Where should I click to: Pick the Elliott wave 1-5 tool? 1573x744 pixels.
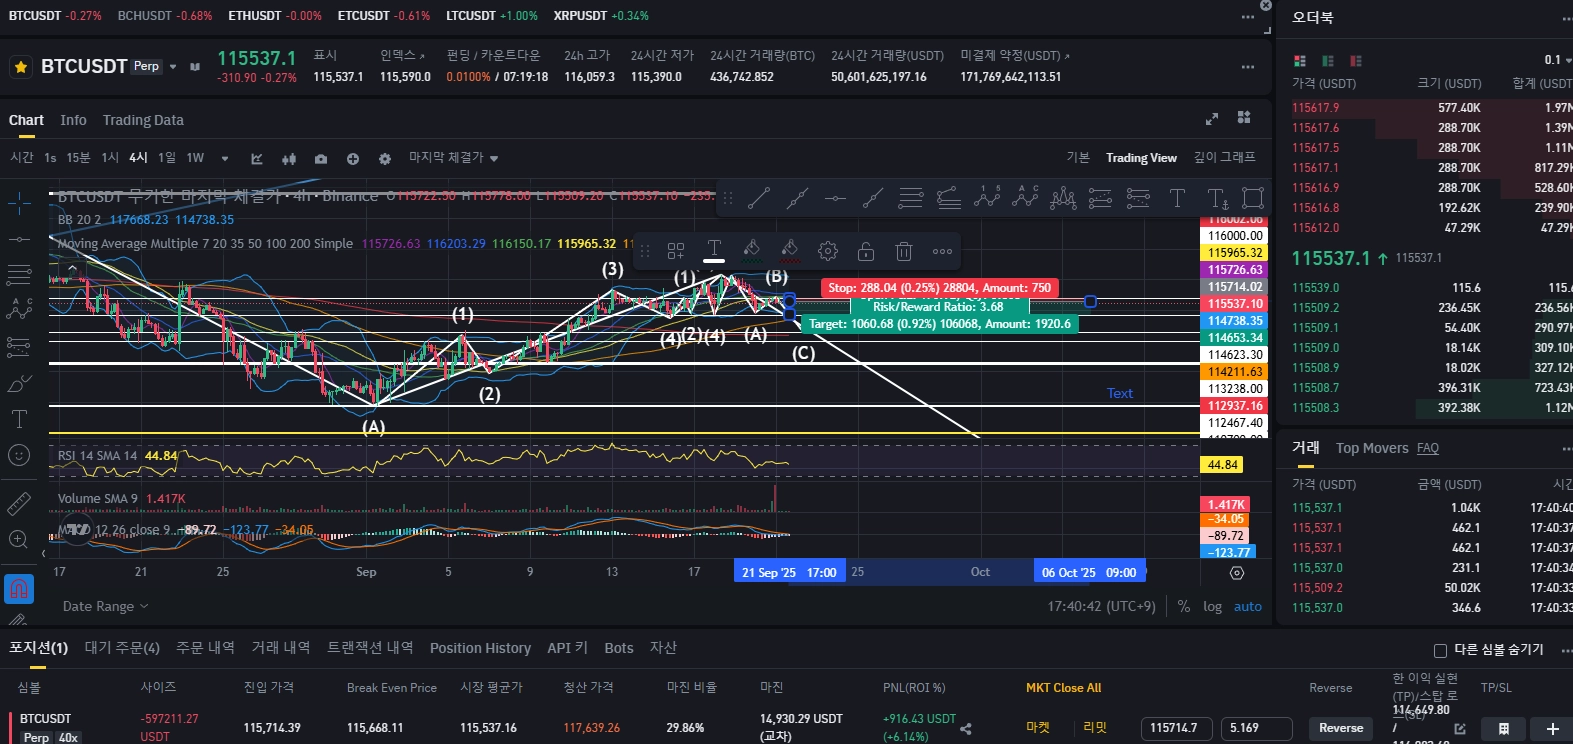[987, 198]
